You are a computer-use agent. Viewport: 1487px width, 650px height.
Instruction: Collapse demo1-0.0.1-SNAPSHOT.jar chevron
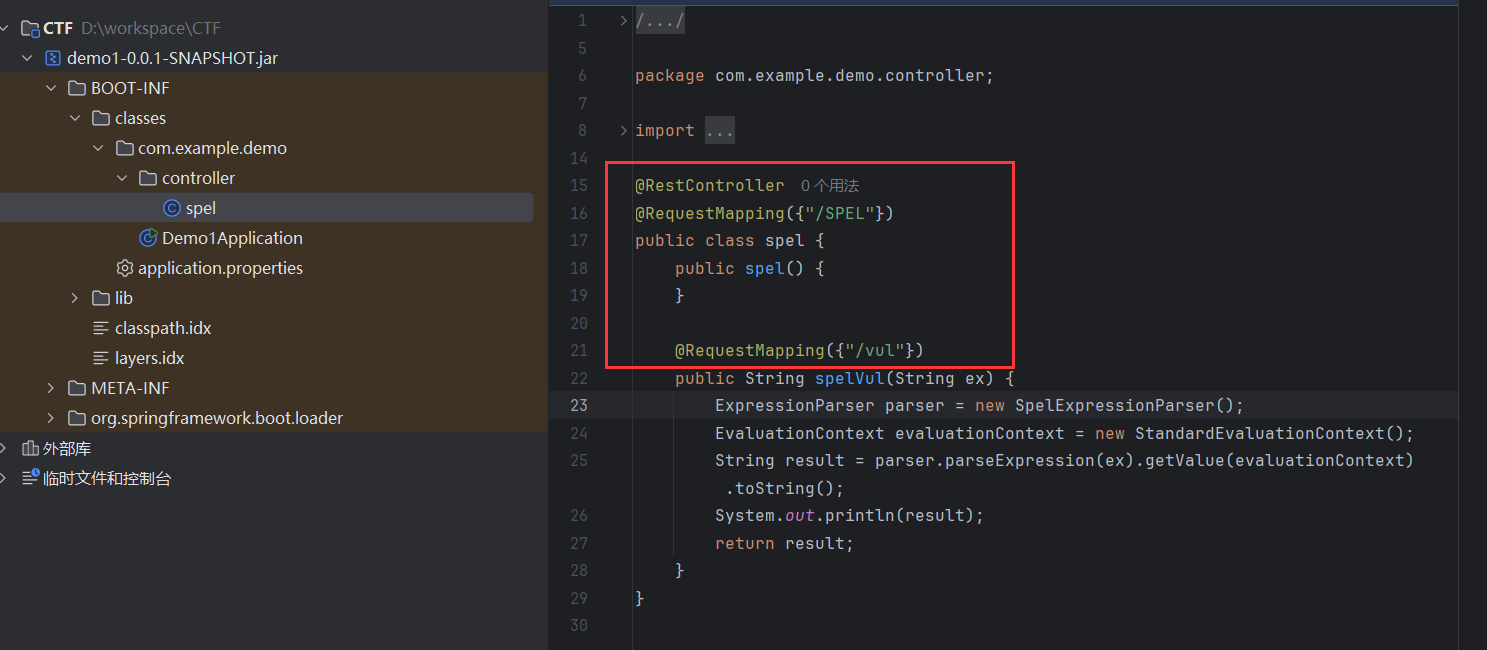[27, 58]
